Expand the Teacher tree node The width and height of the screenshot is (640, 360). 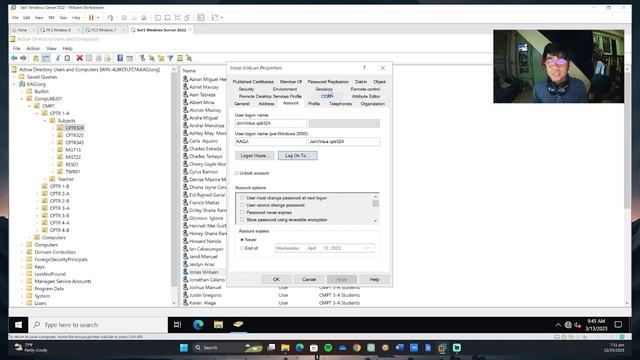pyautogui.click(x=45, y=179)
